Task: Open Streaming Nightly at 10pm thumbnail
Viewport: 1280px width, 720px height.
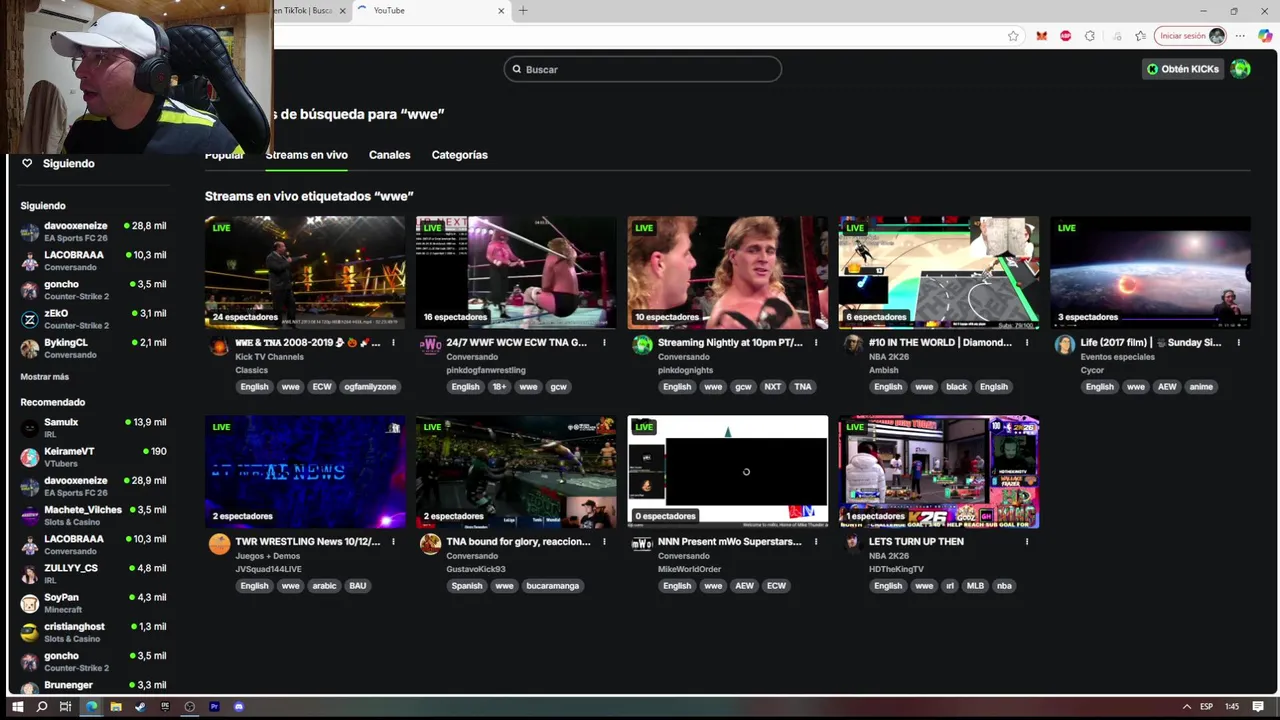Action: pyautogui.click(x=727, y=273)
